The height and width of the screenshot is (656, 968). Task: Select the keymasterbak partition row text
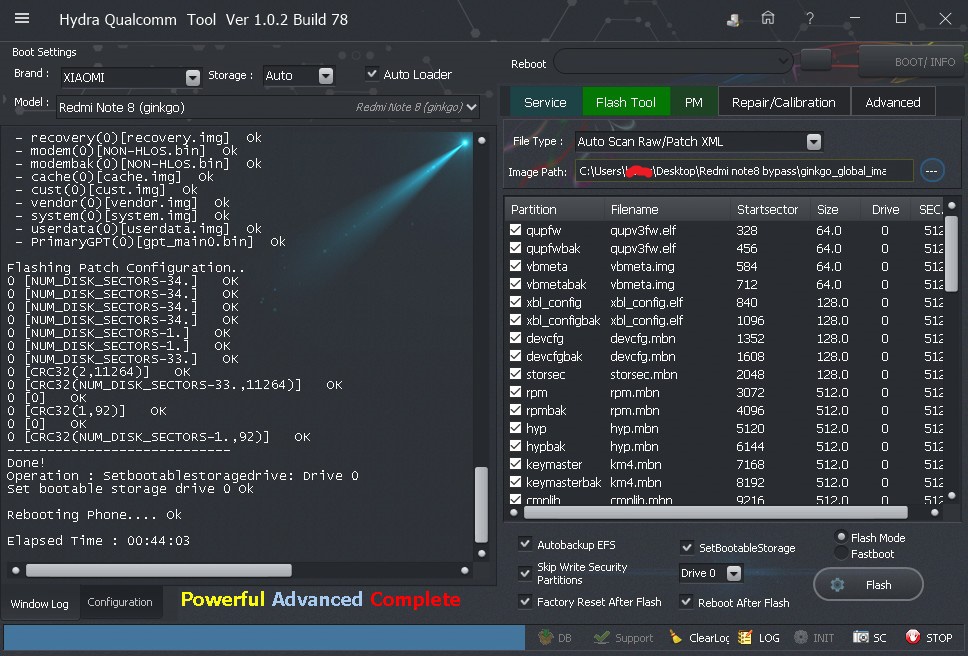tap(563, 482)
